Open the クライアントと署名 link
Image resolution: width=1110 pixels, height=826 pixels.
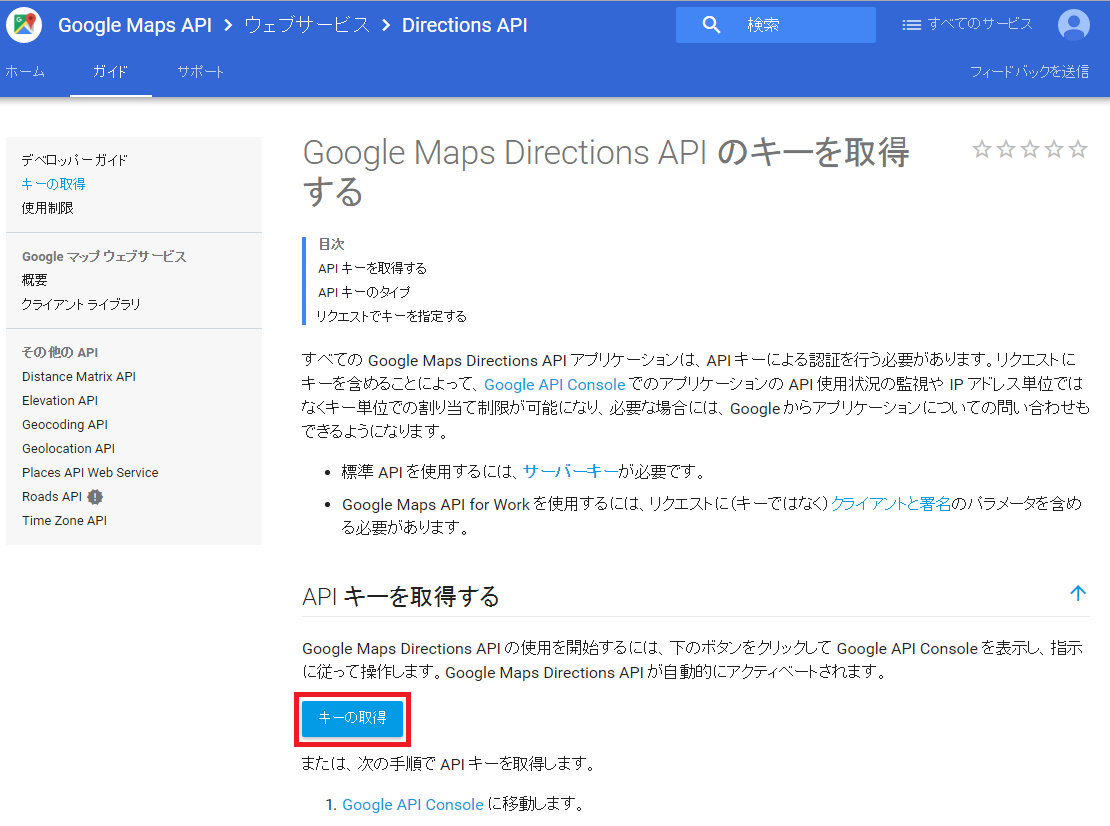[x=891, y=504]
